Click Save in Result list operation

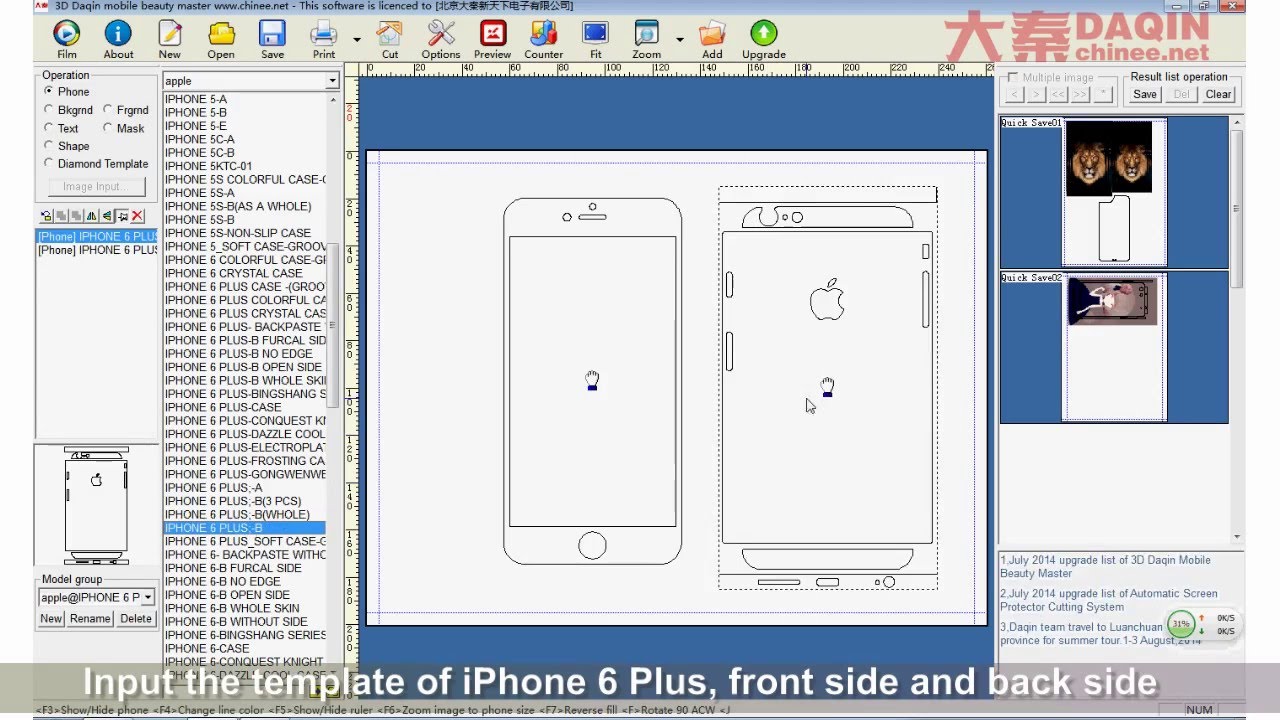point(1145,94)
